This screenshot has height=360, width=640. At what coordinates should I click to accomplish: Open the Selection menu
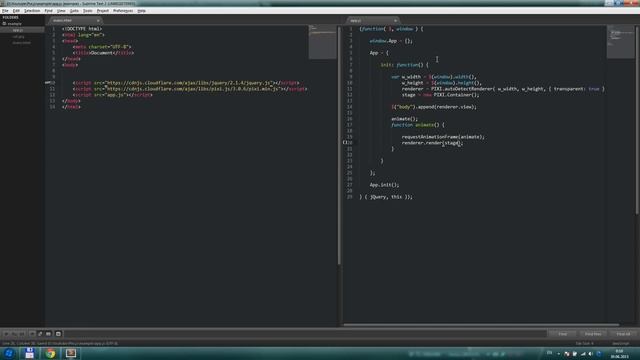pos(32,11)
